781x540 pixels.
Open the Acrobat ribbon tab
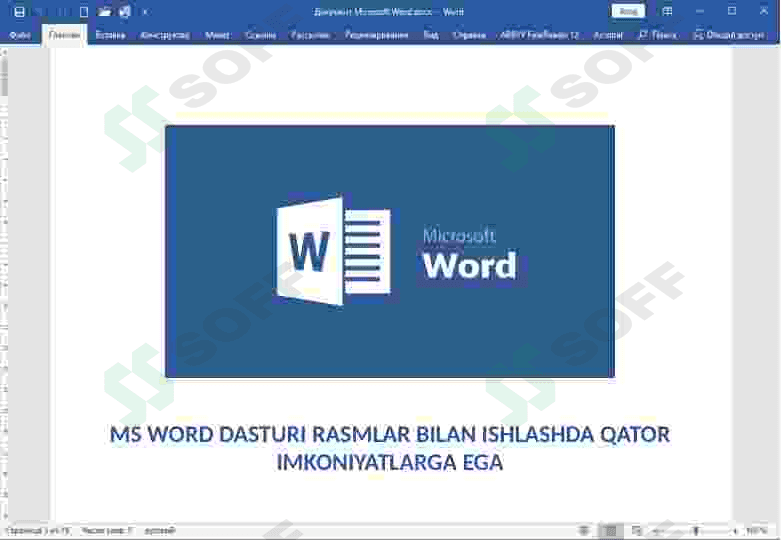click(x=608, y=35)
